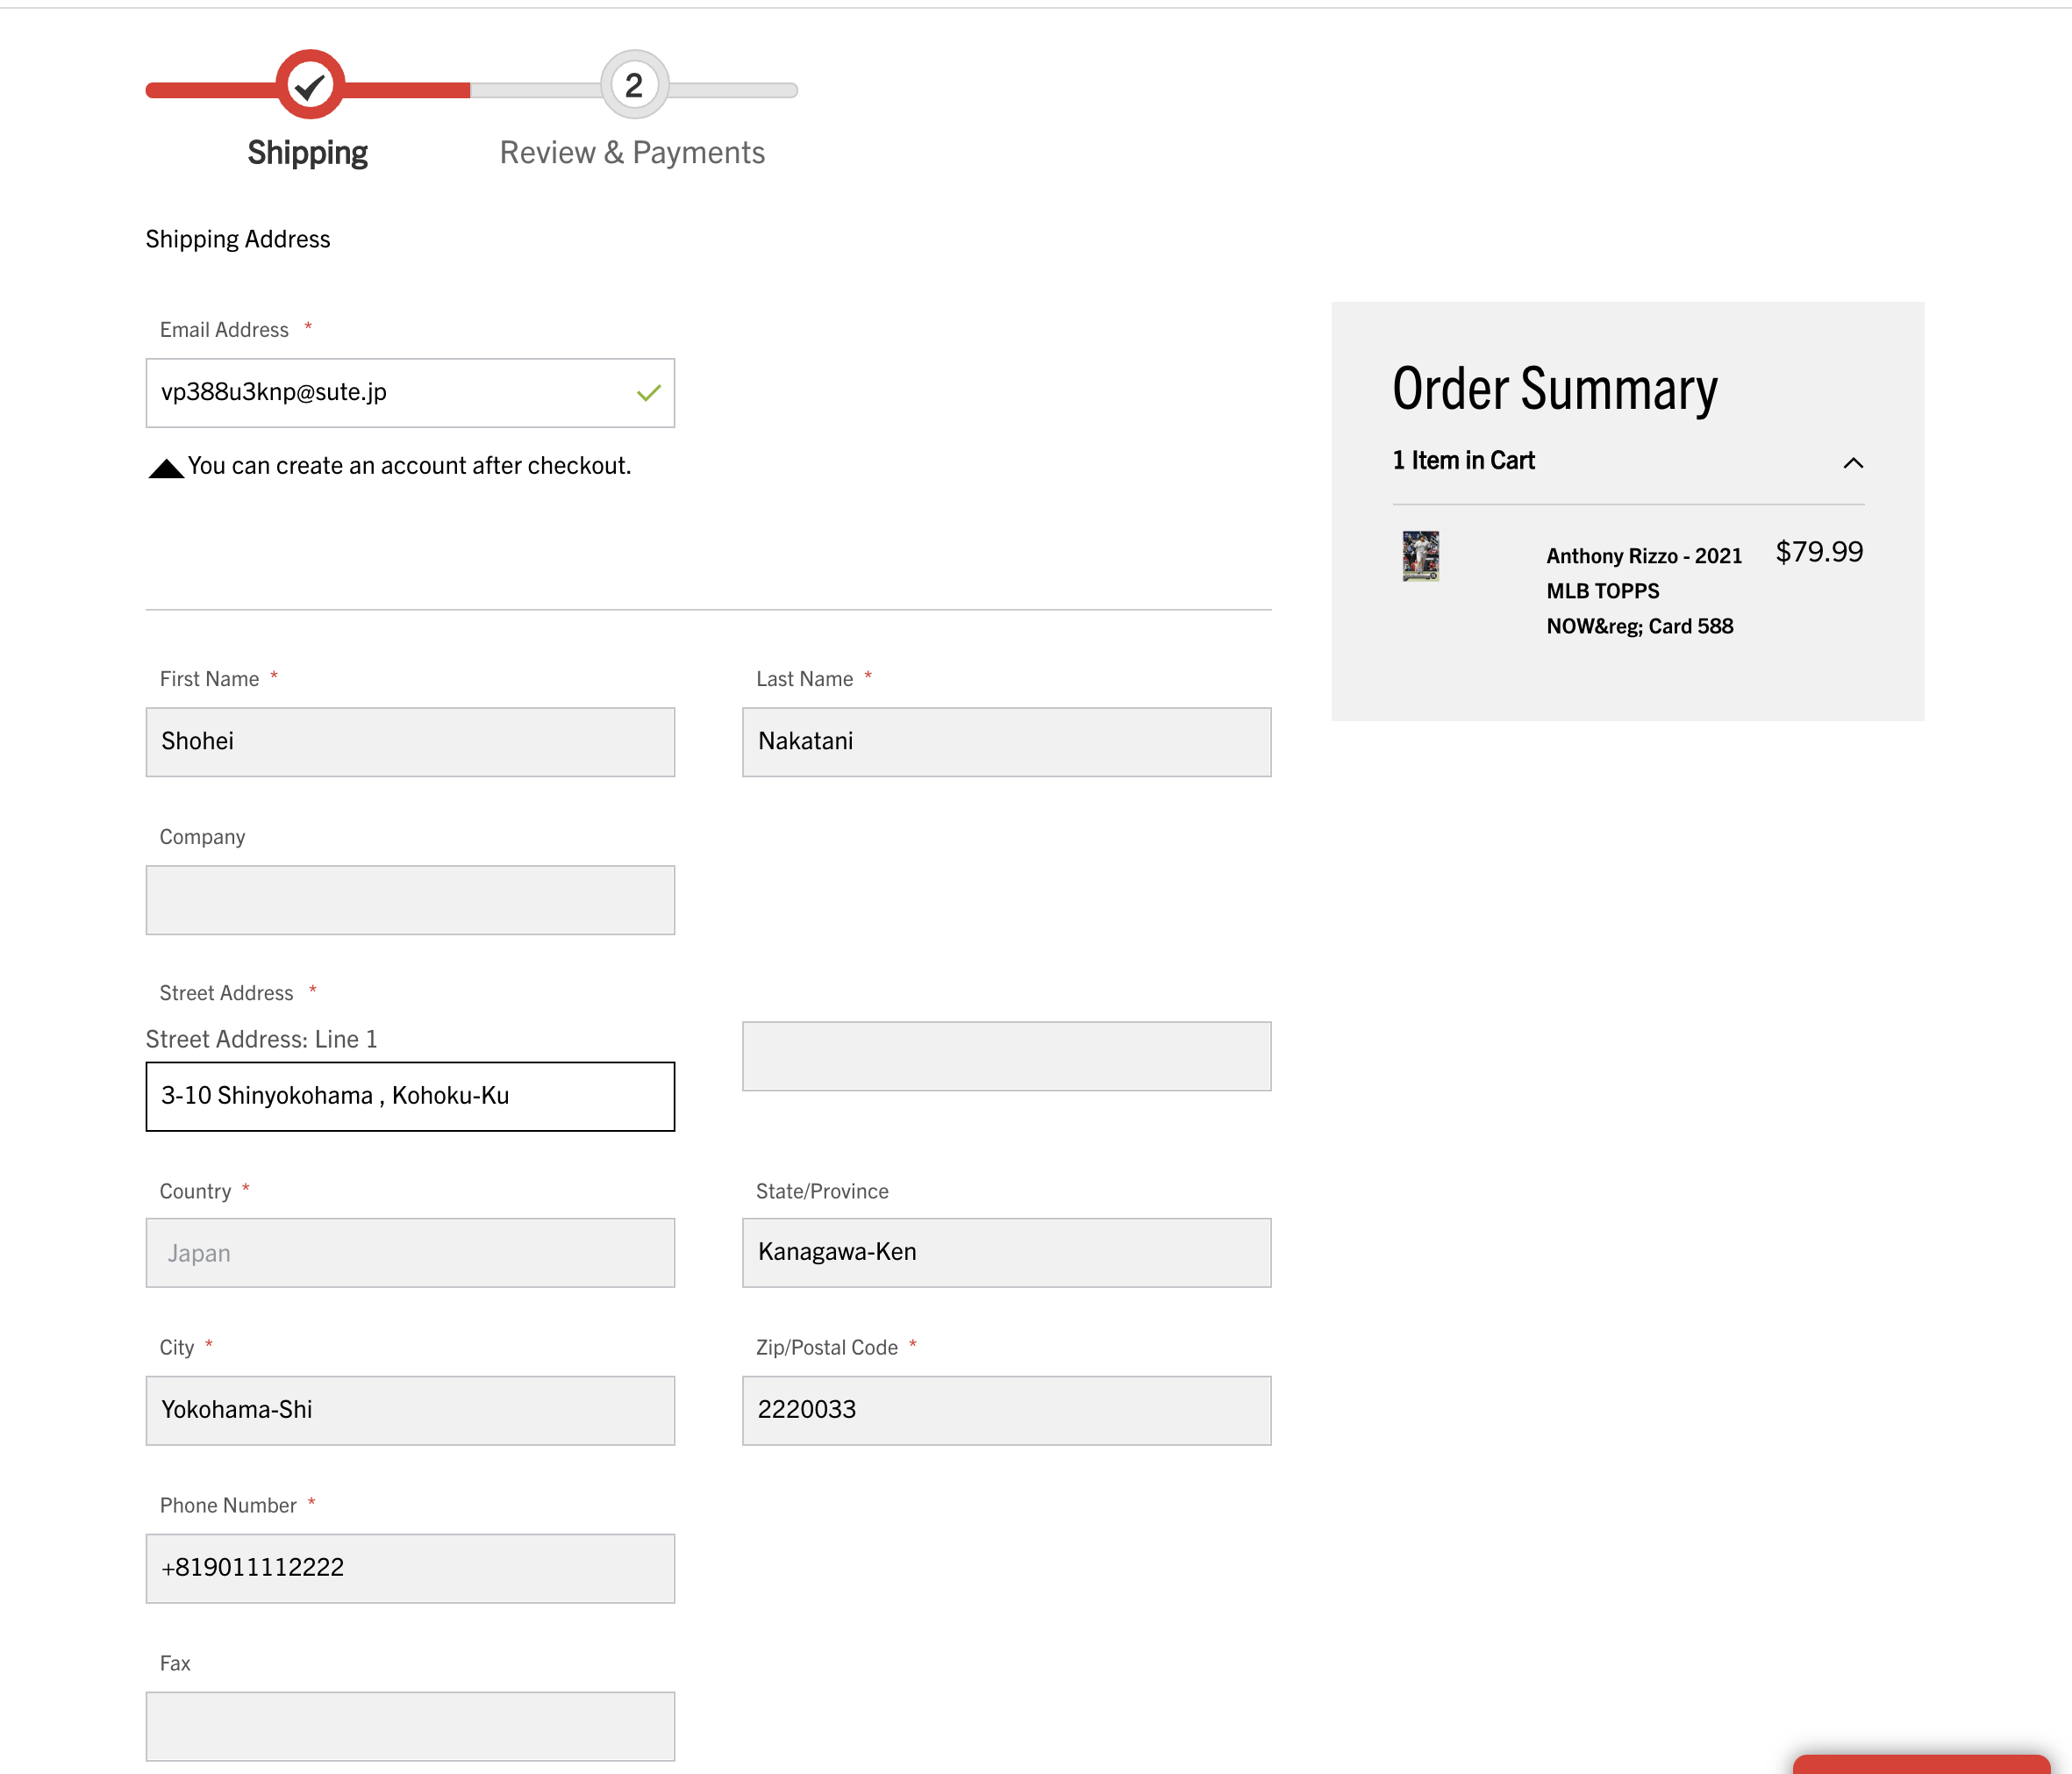Click the red button at bottom right
This screenshot has height=1774, width=2072.
coord(1920,1764)
